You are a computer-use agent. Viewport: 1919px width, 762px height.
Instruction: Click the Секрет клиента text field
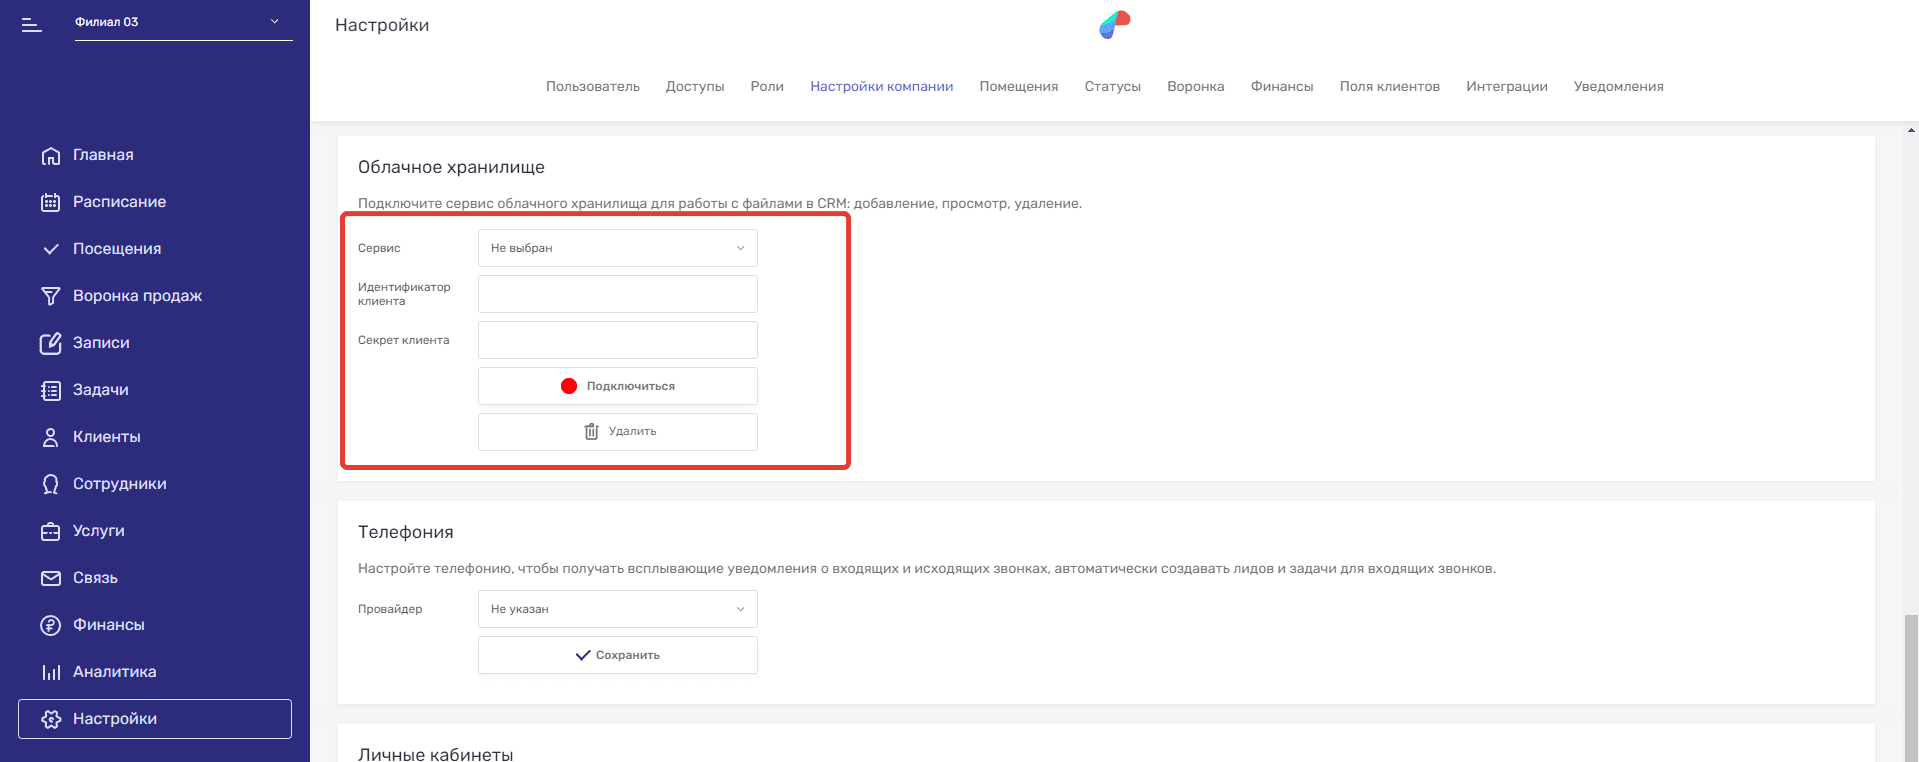coord(617,340)
